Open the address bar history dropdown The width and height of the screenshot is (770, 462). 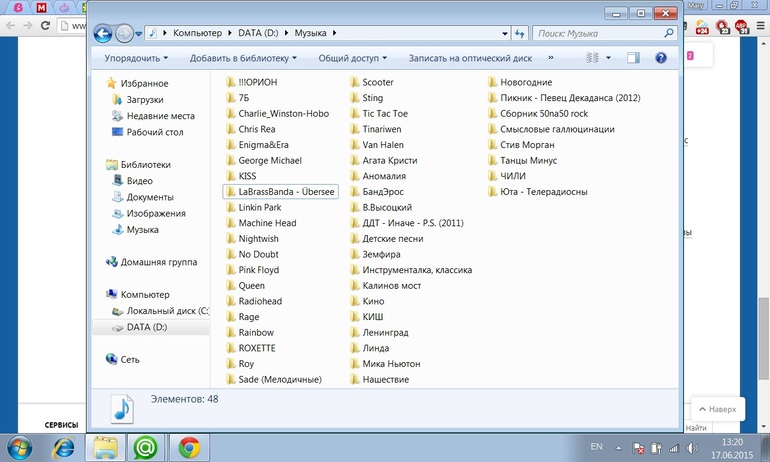(505, 34)
